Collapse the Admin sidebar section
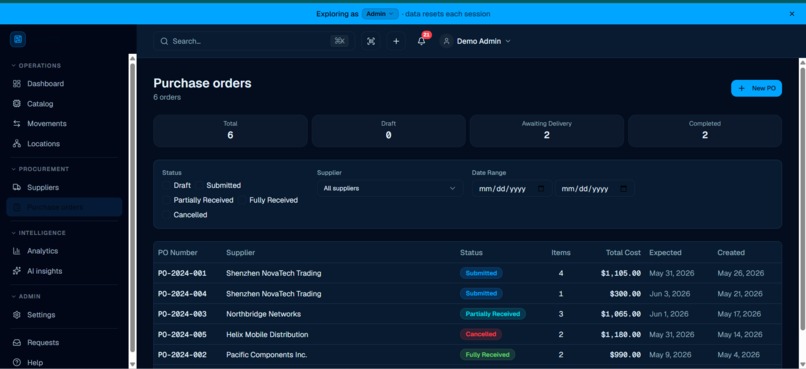 tap(26, 297)
